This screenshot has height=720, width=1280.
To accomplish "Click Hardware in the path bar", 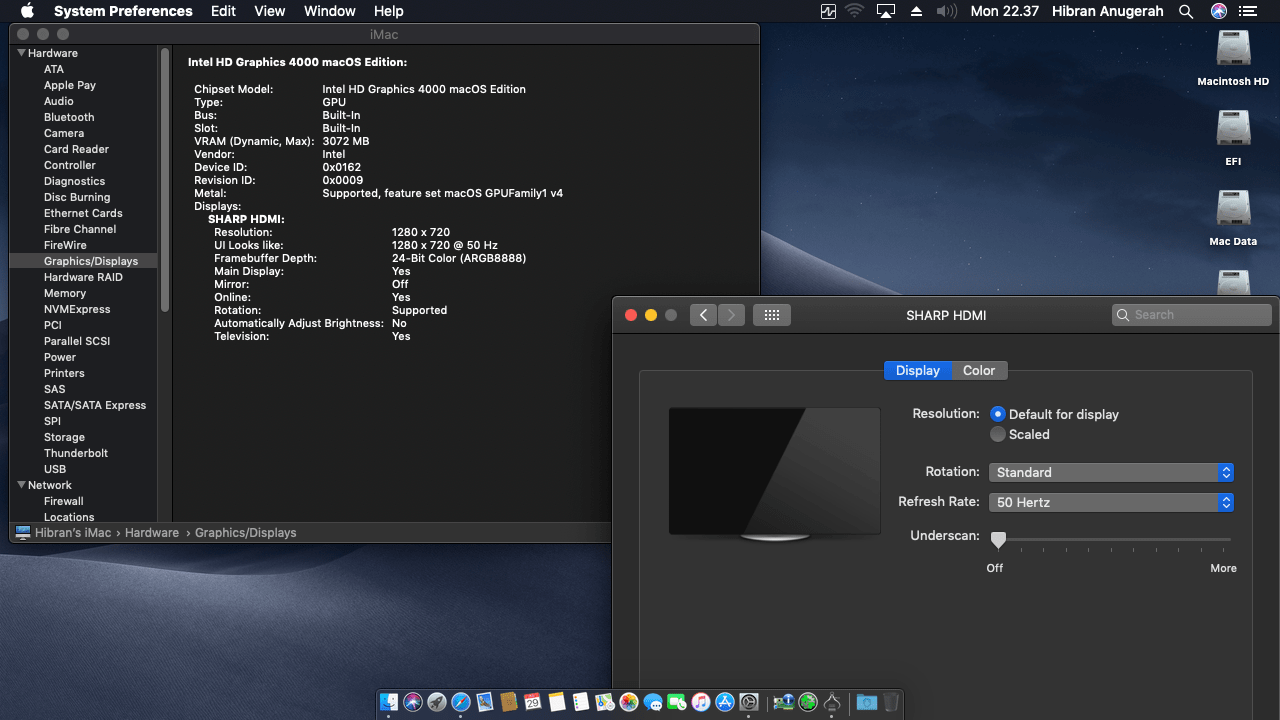I will click(x=152, y=533).
